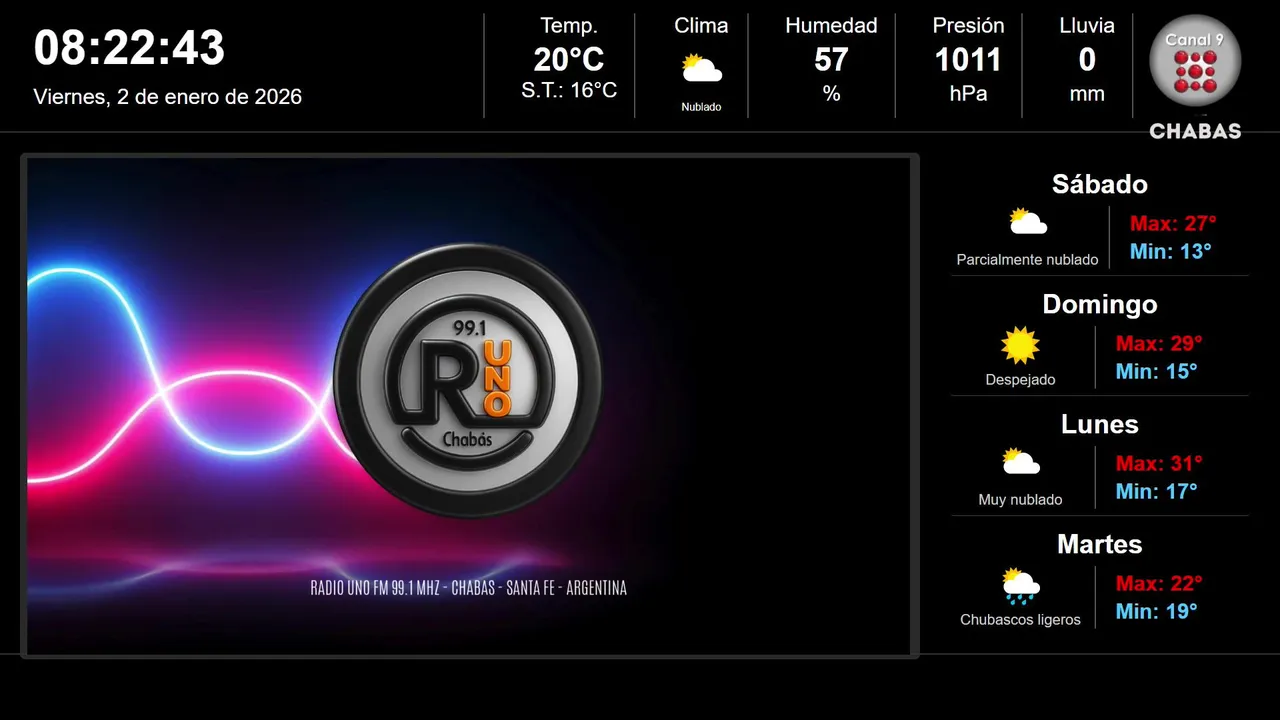Screen dimensions: 1280x720
Task: Click the Parcialmente nublado description
Action: pos(1027,260)
